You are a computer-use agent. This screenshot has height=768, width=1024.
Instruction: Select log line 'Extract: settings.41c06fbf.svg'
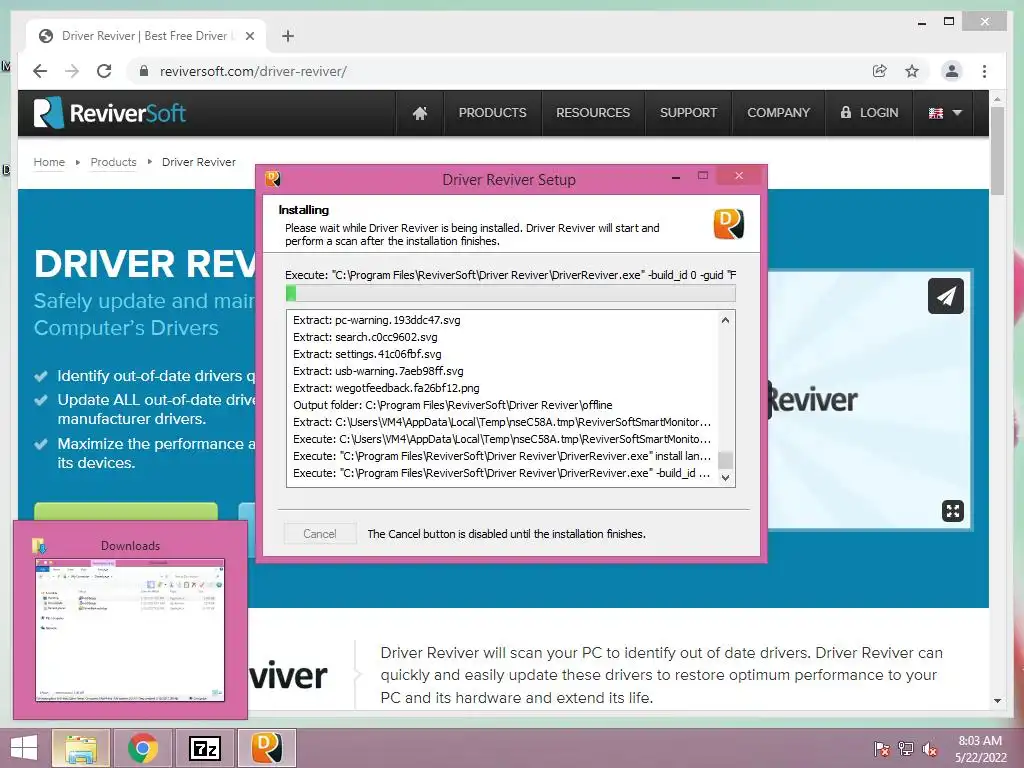point(367,354)
